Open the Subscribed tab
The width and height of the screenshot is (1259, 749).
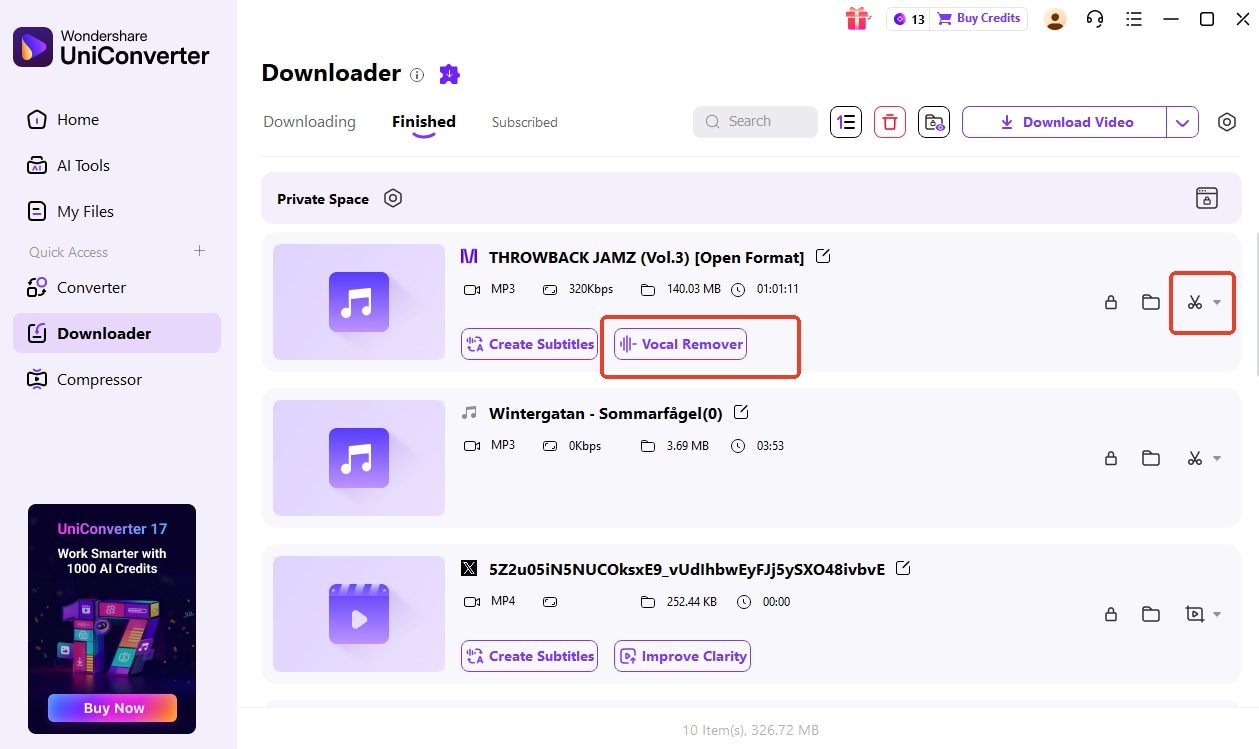[x=523, y=121]
